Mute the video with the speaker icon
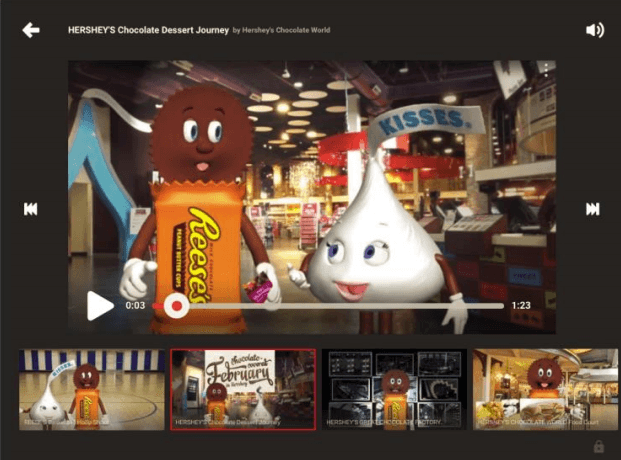Image resolution: width=621 pixels, height=460 pixels. [595, 30]
